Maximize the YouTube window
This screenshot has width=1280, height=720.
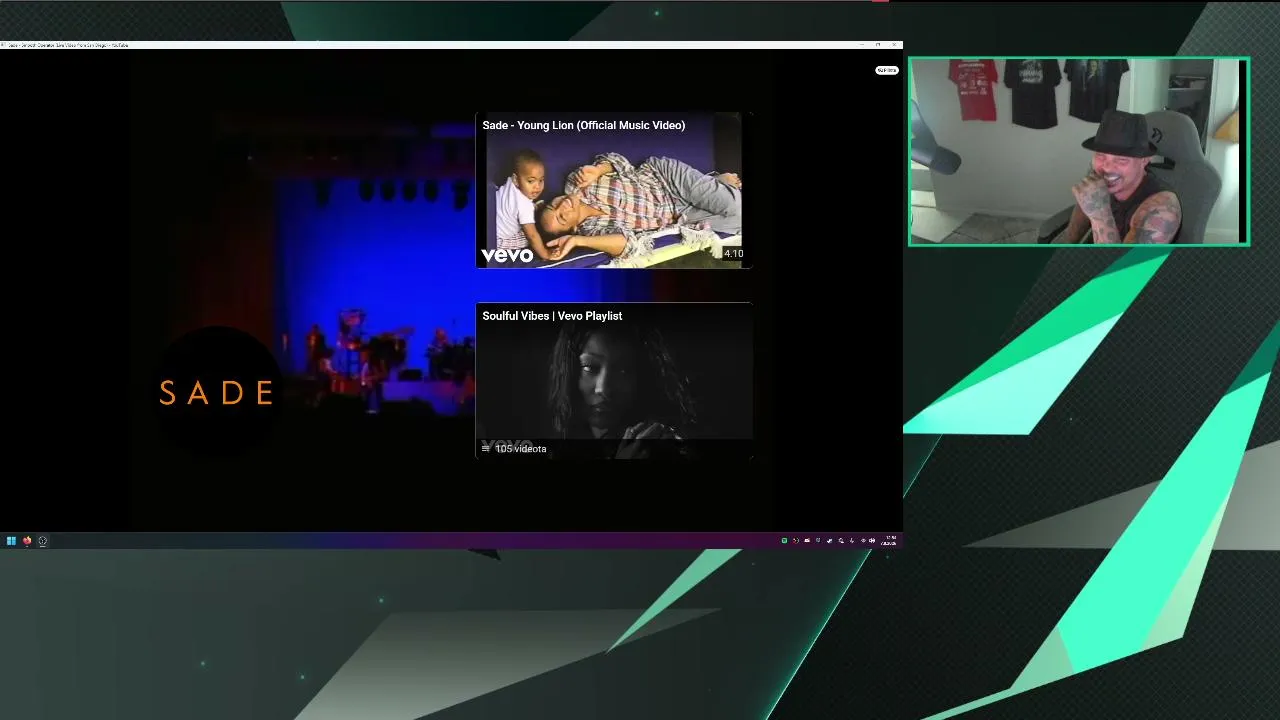tap(878, 45)
